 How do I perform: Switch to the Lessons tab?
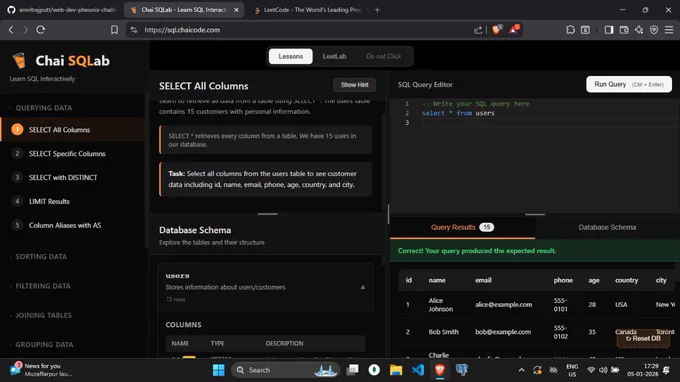pyautogui.click(x=291, y=56)
